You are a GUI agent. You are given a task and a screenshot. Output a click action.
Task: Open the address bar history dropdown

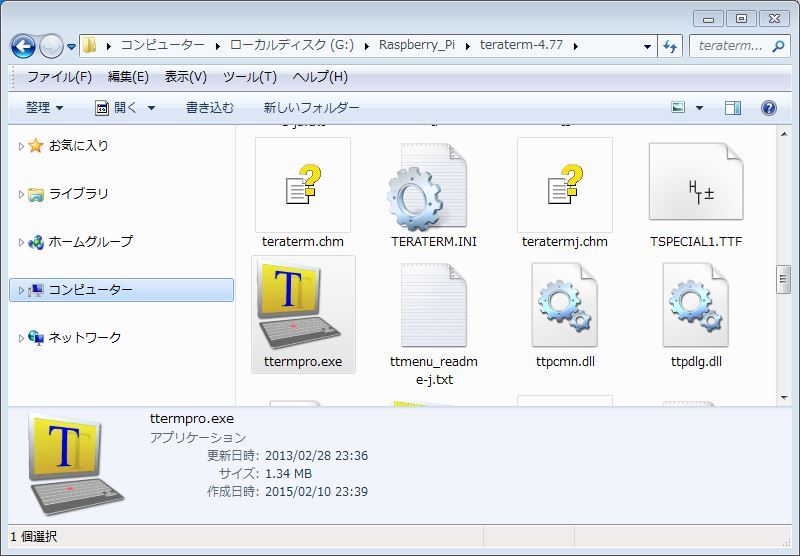[647, 46]
